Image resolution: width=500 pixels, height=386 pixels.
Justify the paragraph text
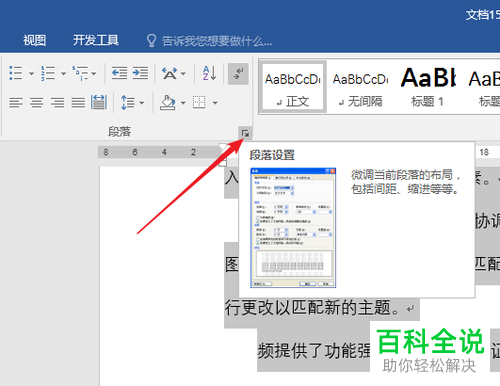pyautogui.click(x=78, y=102)
